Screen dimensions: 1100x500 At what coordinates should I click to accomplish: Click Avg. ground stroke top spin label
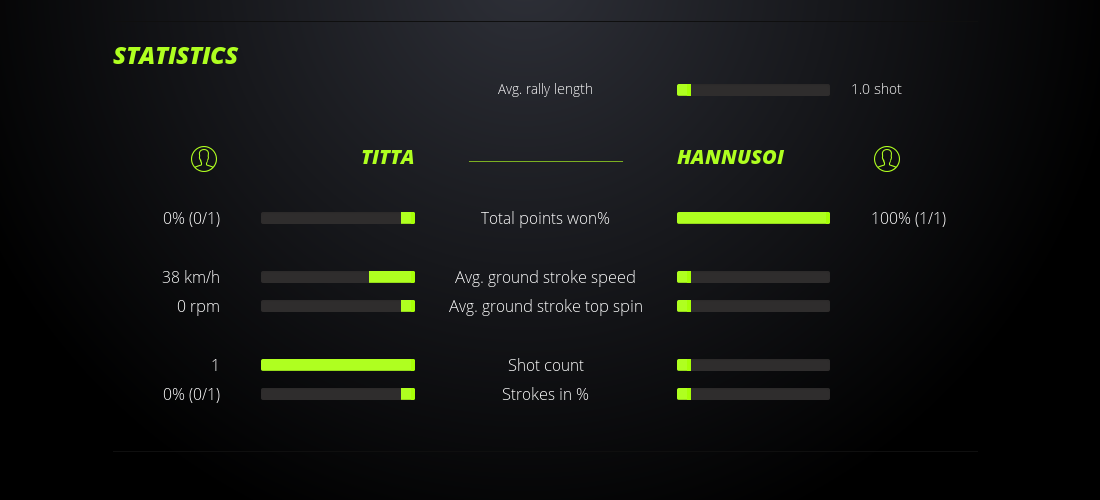tap(545, 306)
